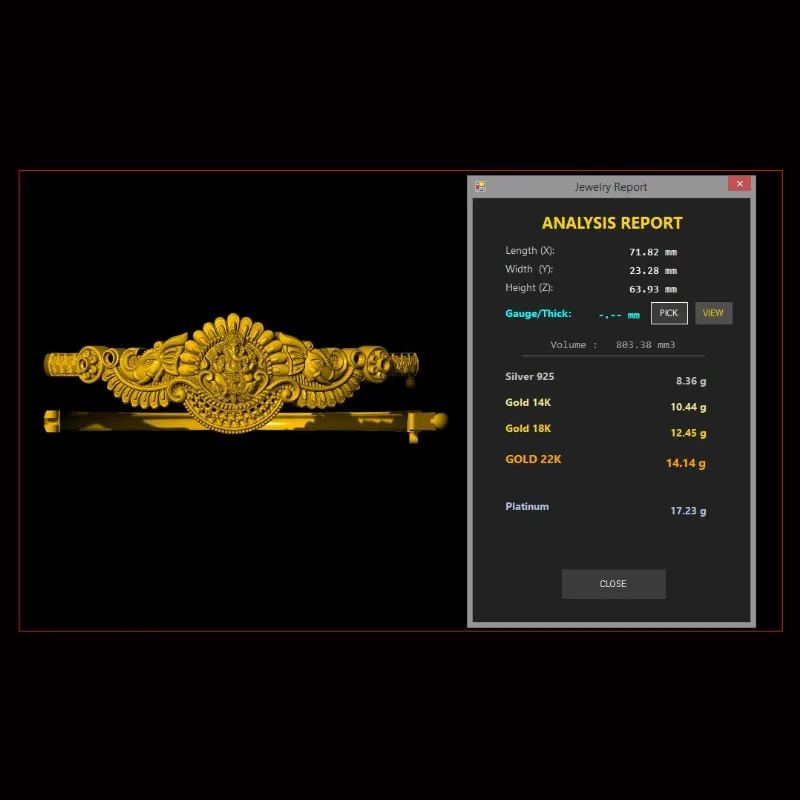Select the GOLD 22K weight 14.14 g
The image size is (800, 800).
686,463
